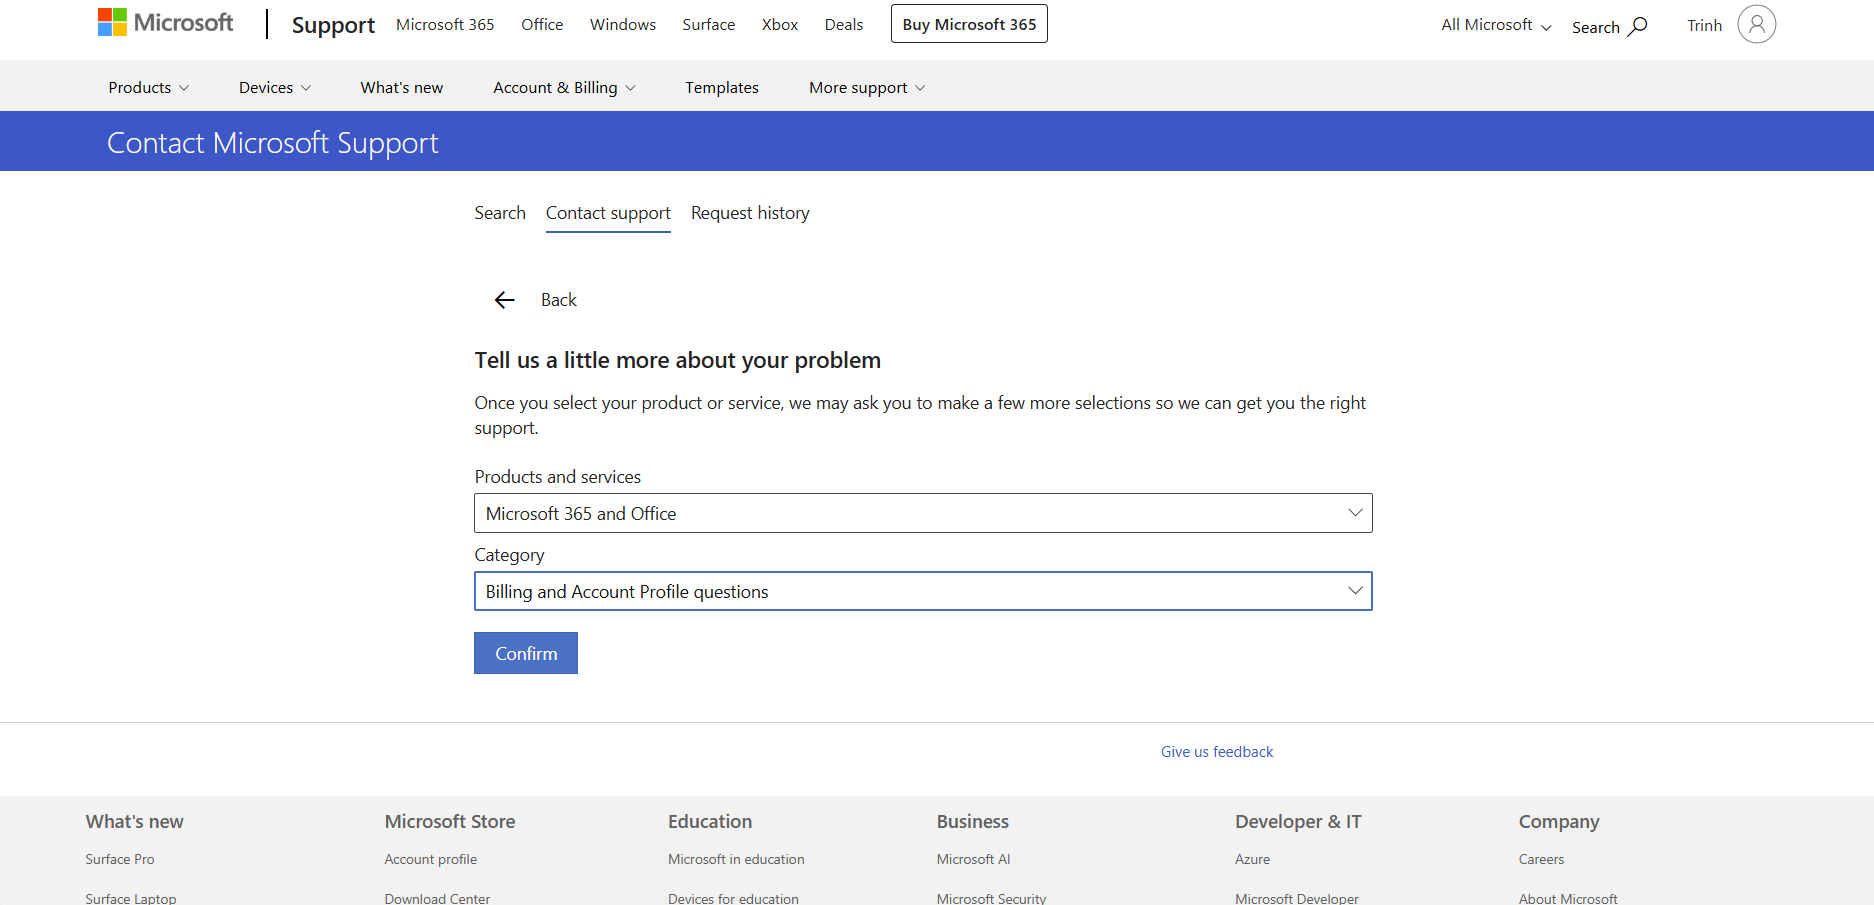Image resolution: width=1874 pixels, height=905 pixels.
Task: Open Templates in navigation bar
Action: pos(722,88)
